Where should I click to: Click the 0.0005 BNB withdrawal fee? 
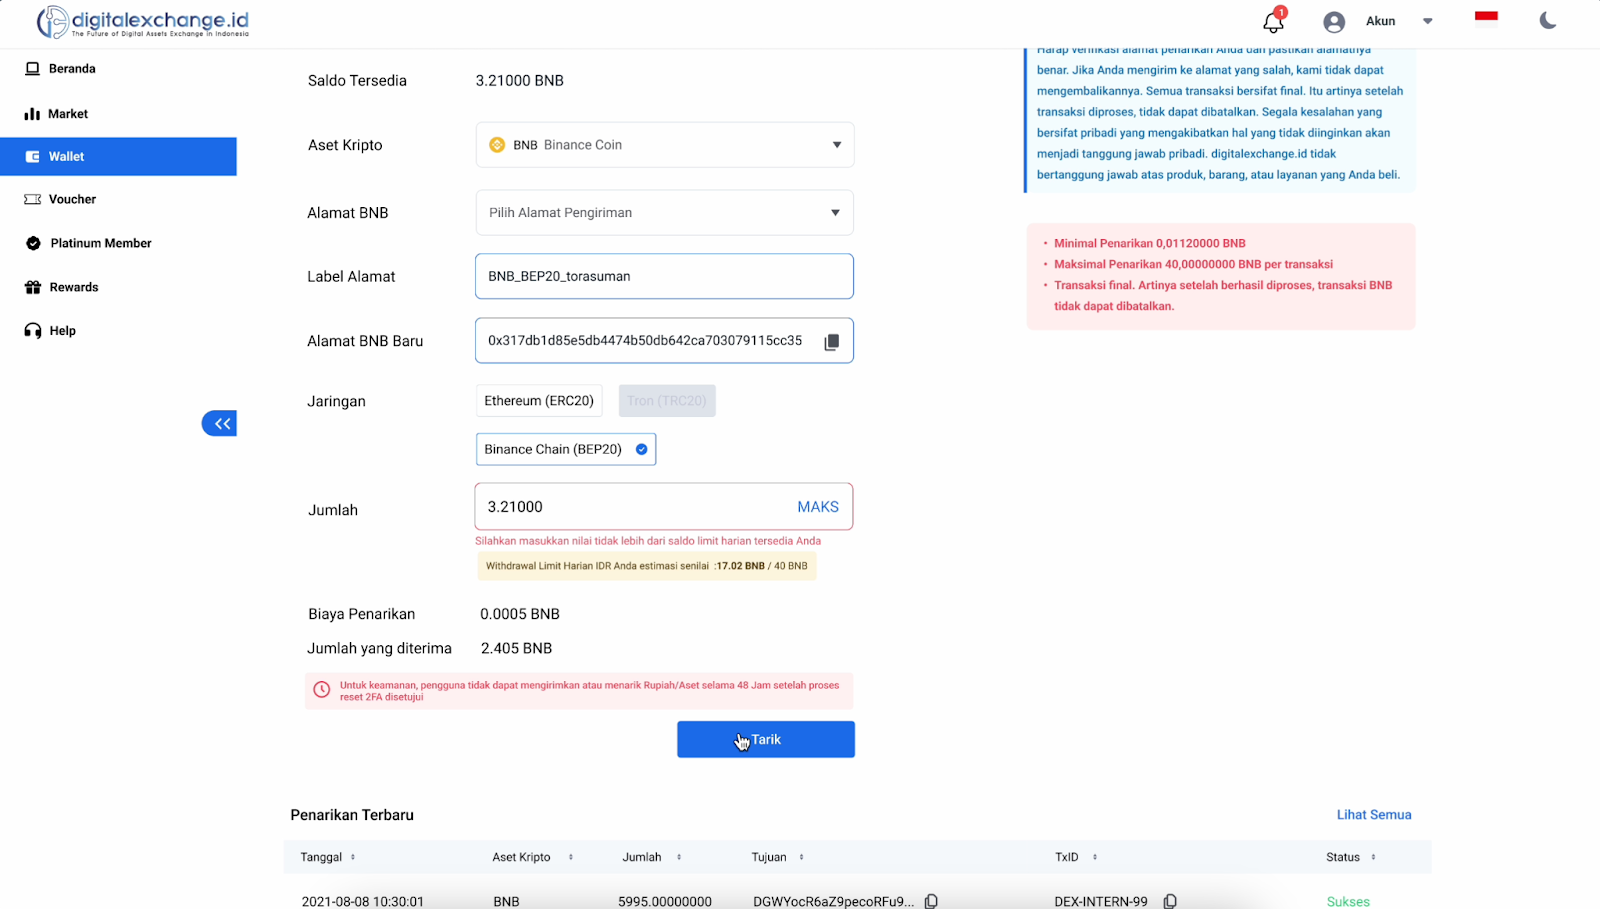520,614
